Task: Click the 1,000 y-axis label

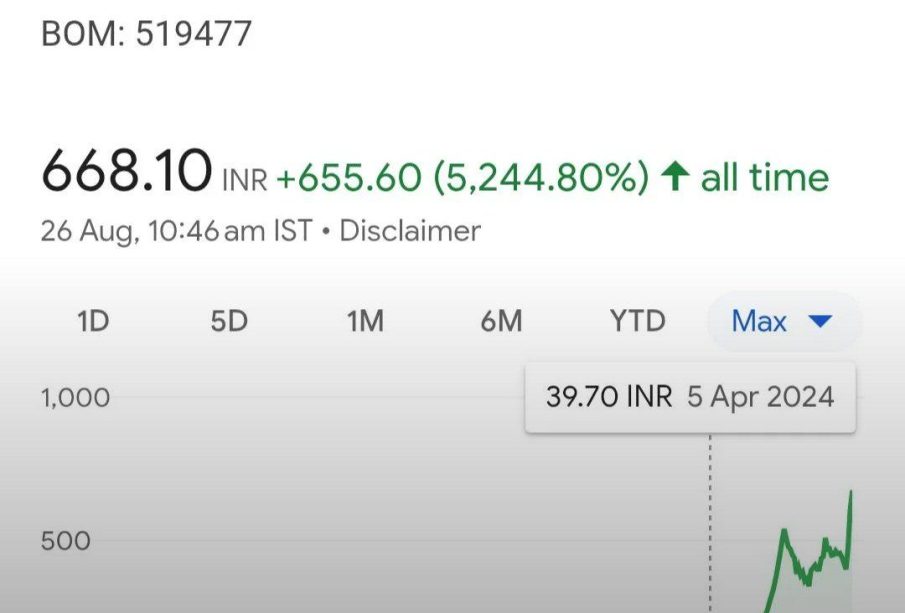Action: (x=75, y=398)
